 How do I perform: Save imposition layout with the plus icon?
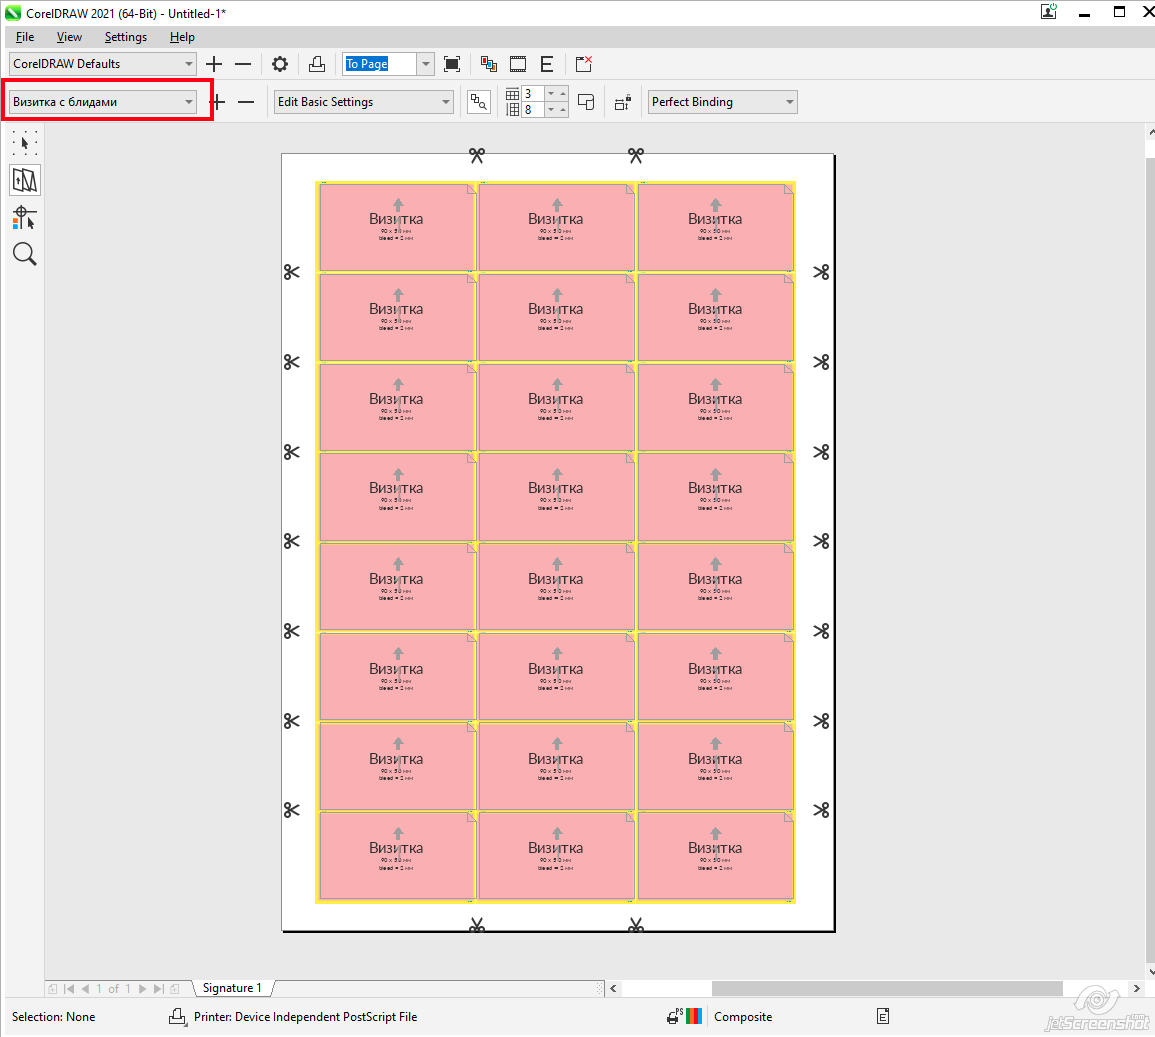[x=218, y=102]
